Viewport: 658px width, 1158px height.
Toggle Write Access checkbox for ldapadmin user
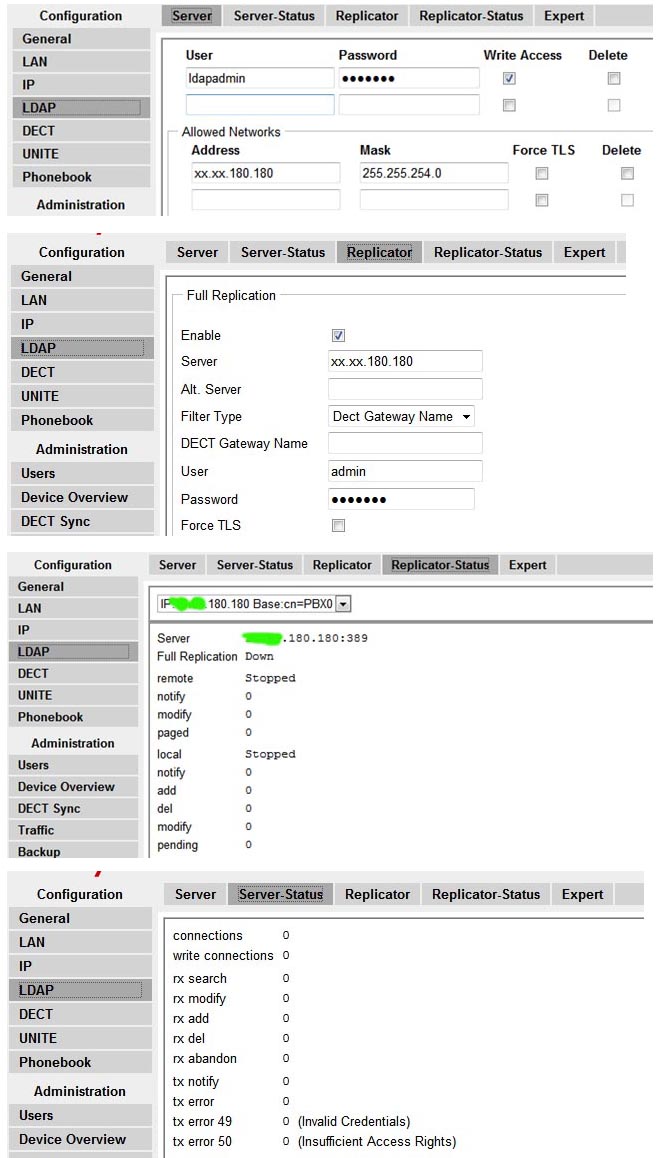coord(509,78)
